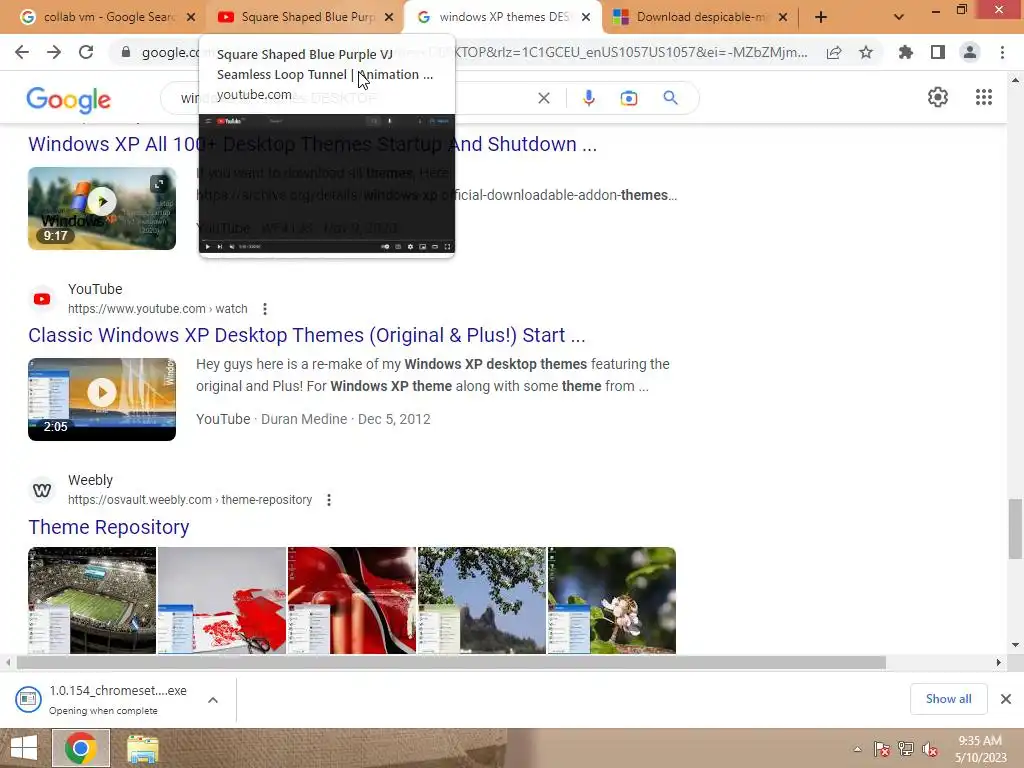The height and width of the screenshot is (768, 1024).
Task: Click the osvault.weebly.com URL text
Action: (190, 500)
